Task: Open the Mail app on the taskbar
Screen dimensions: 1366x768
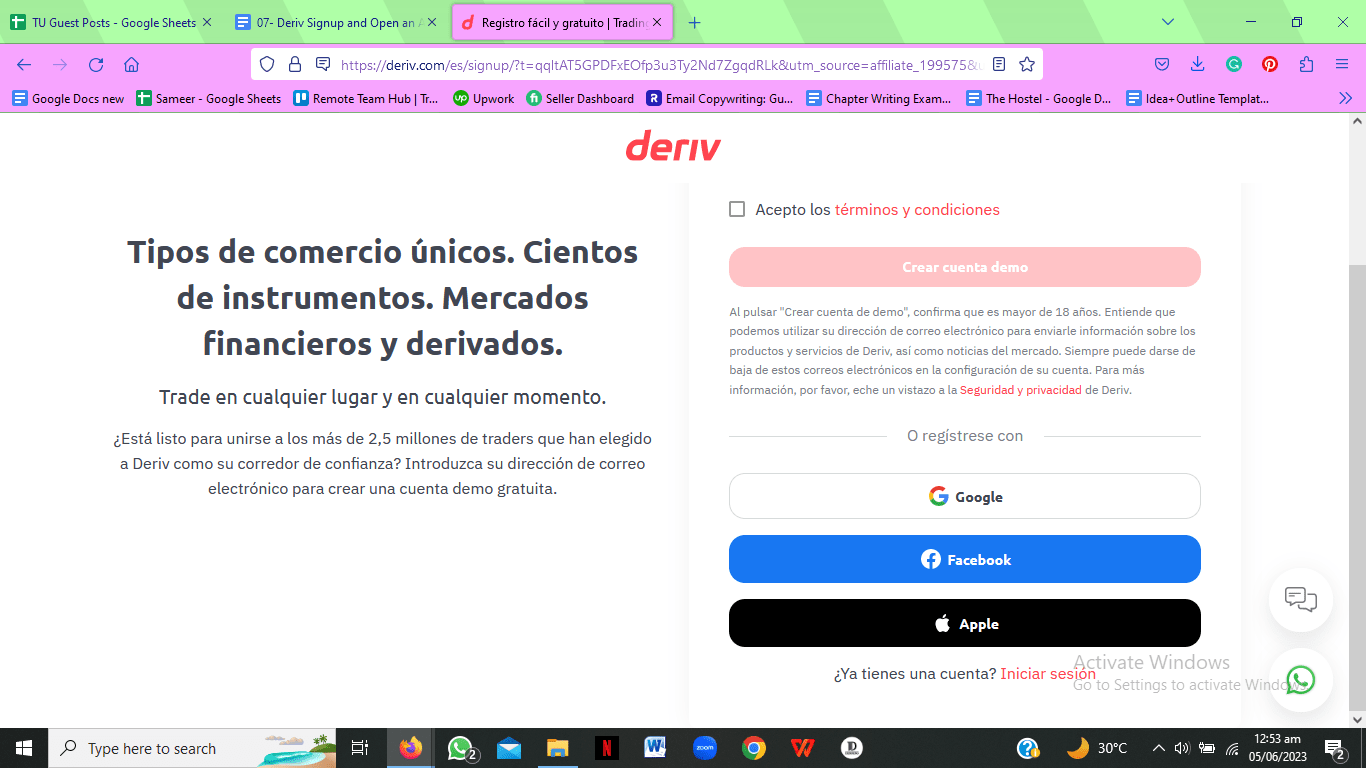Action: click(509, 748)
